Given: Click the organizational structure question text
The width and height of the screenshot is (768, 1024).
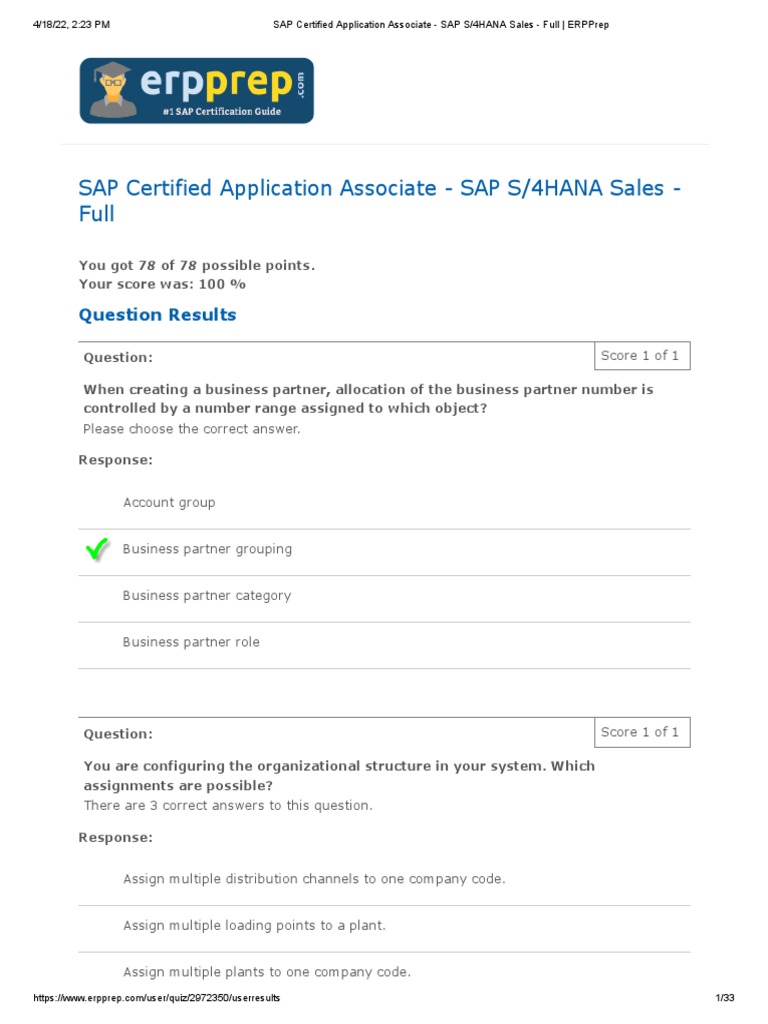Looking at the screenshot, I should pyautogui.click(x=339, y=775).
